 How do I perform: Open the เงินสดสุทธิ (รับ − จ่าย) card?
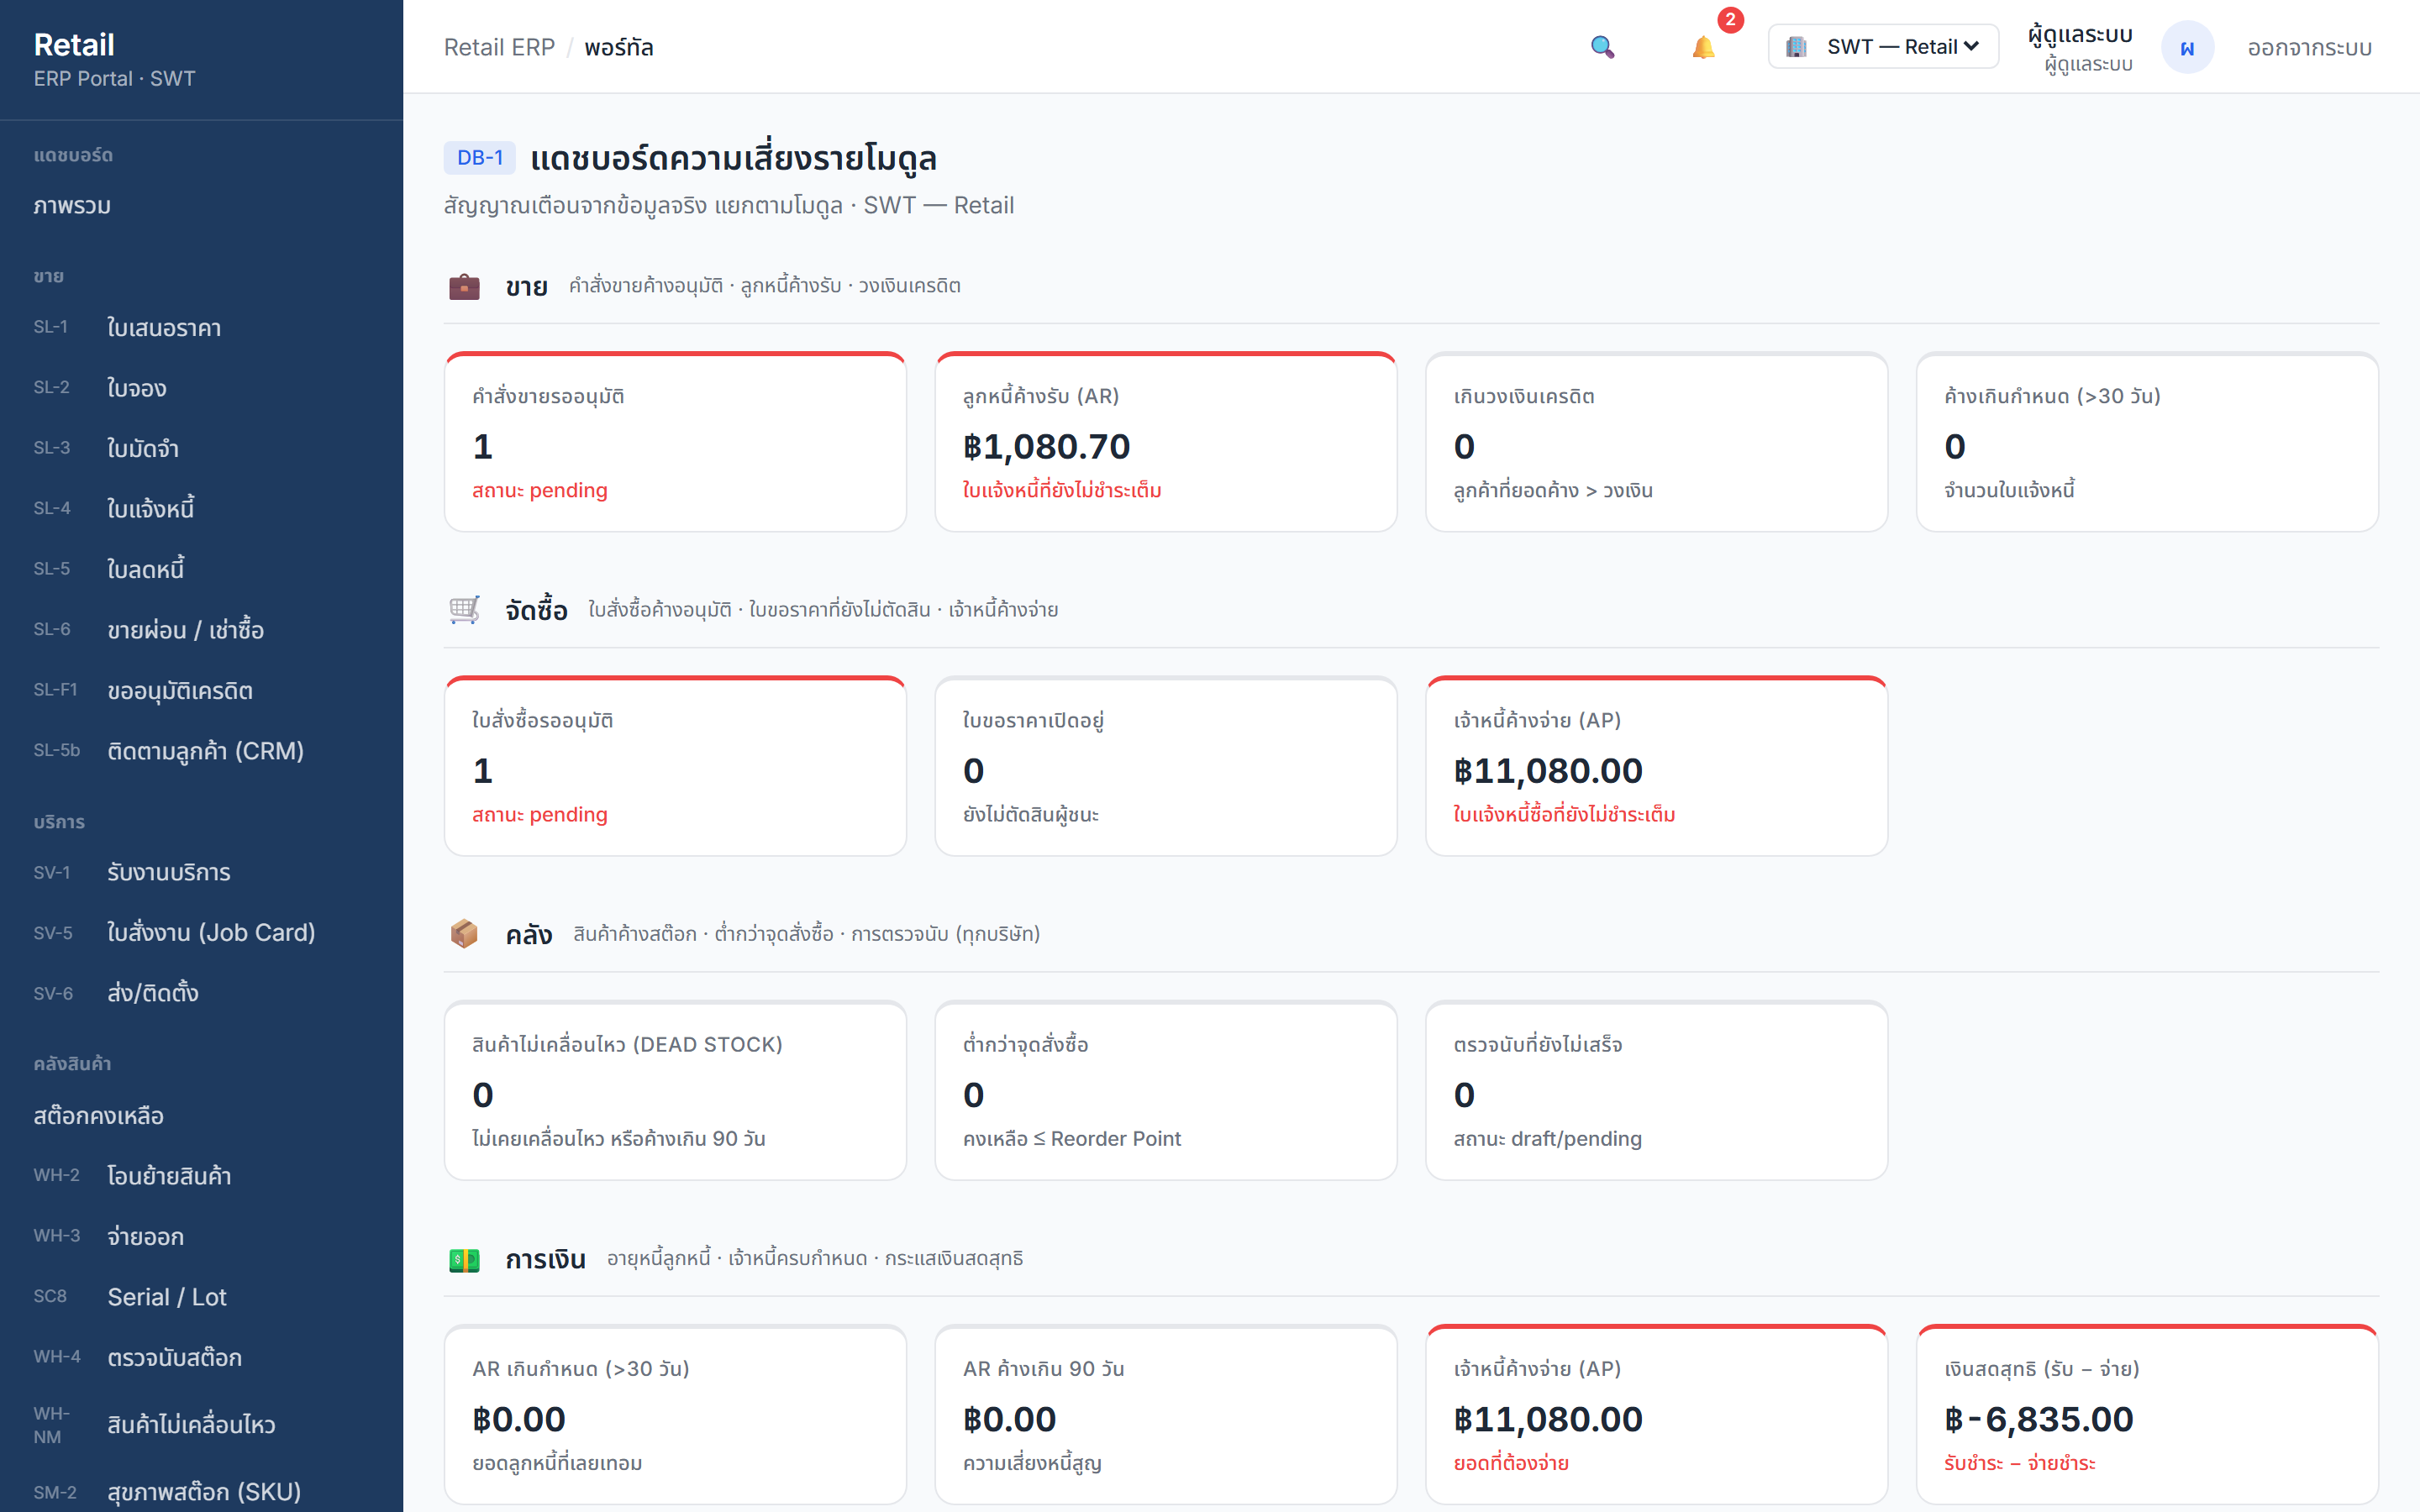click(2147, 1415)
